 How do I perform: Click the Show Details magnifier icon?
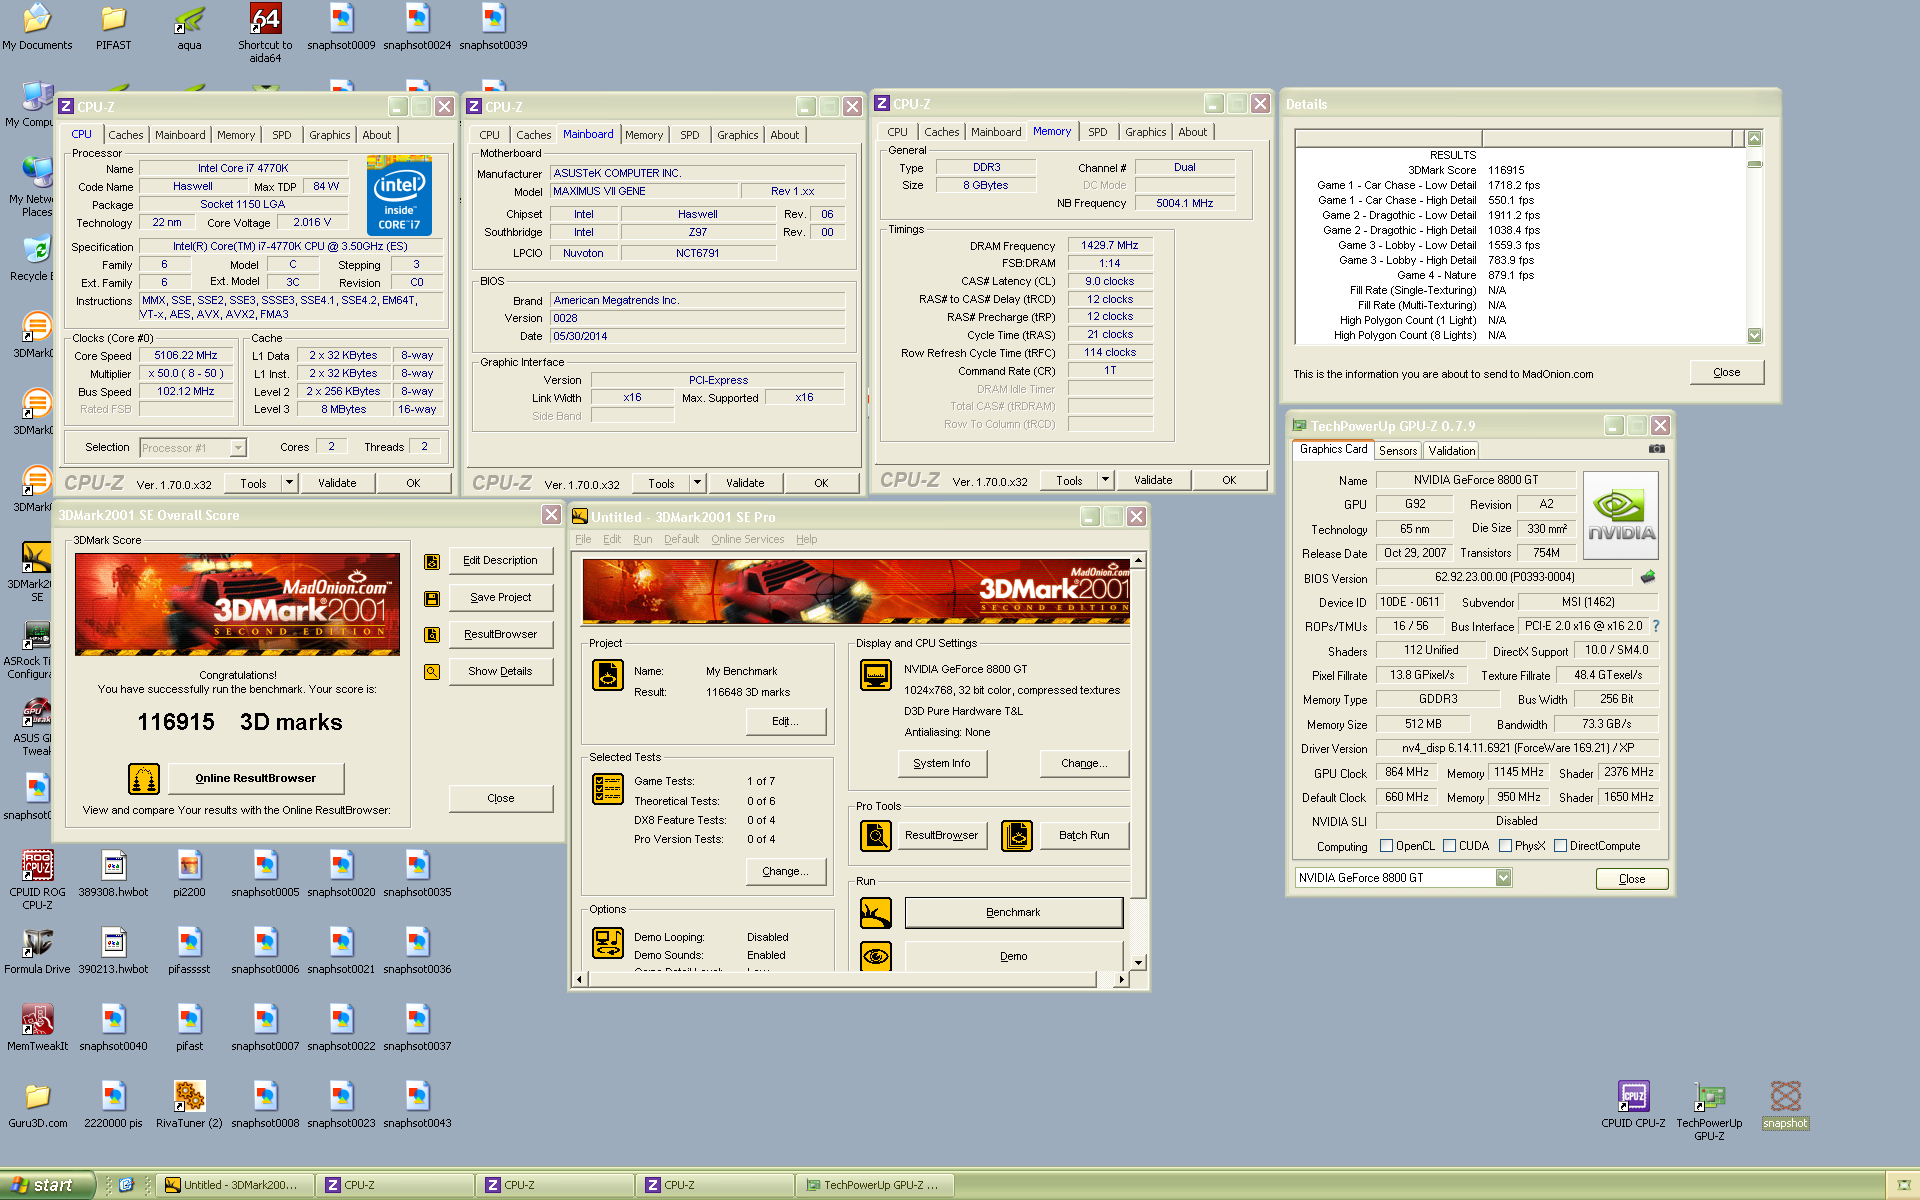point(432,672)
